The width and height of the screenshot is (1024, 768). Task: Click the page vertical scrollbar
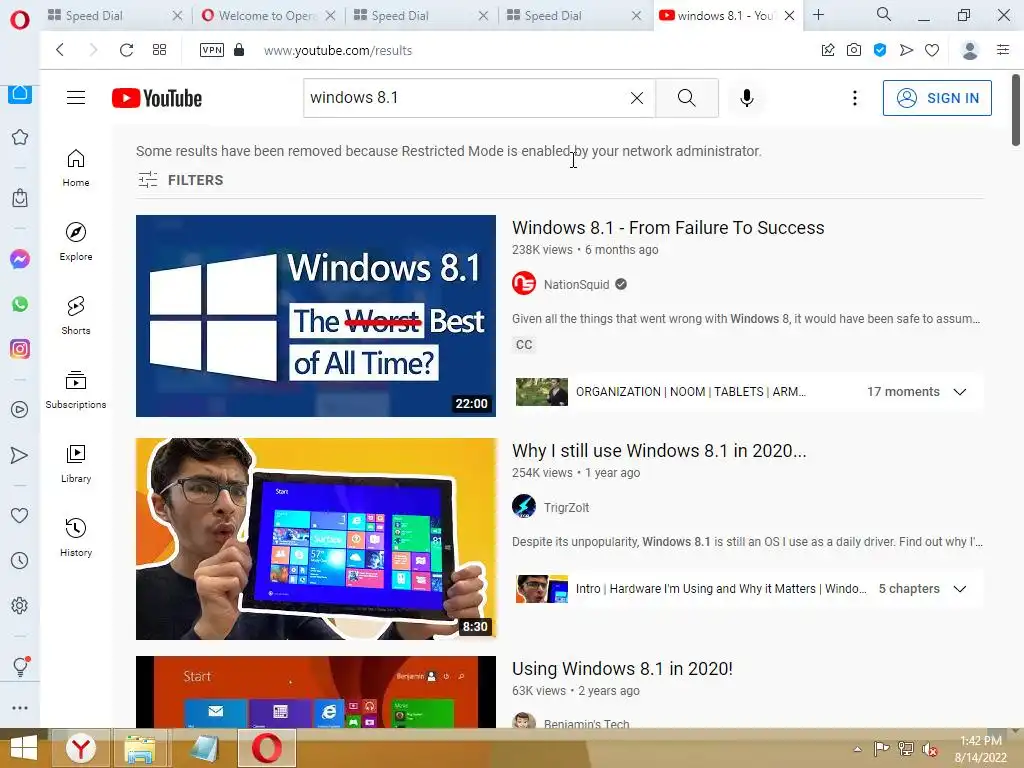pos(1016,111)
